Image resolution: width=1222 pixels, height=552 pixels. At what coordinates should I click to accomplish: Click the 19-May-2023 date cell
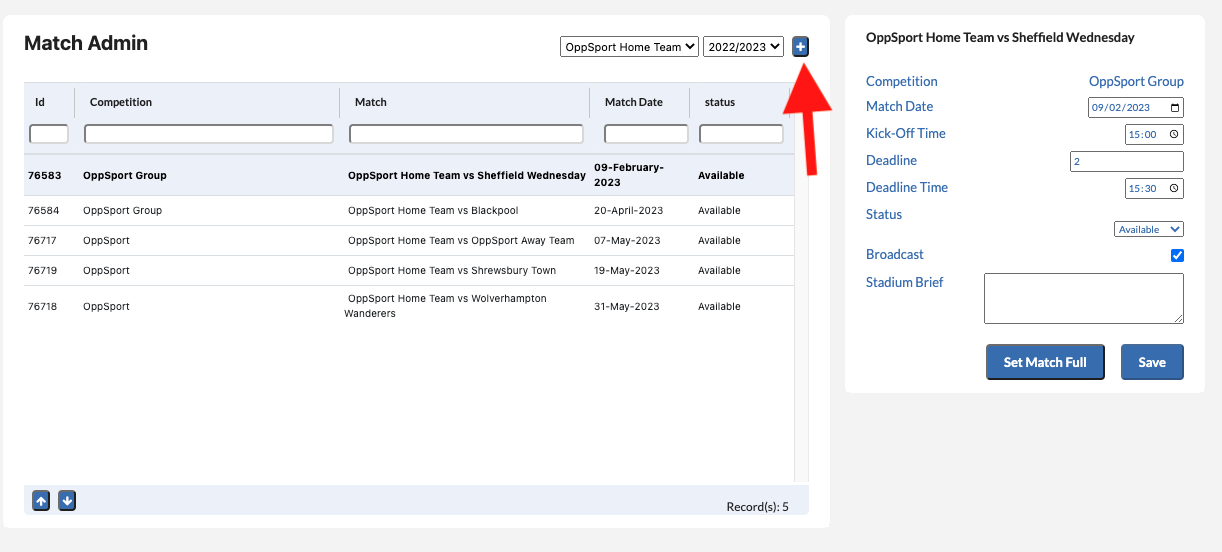(x=627, y=271)
